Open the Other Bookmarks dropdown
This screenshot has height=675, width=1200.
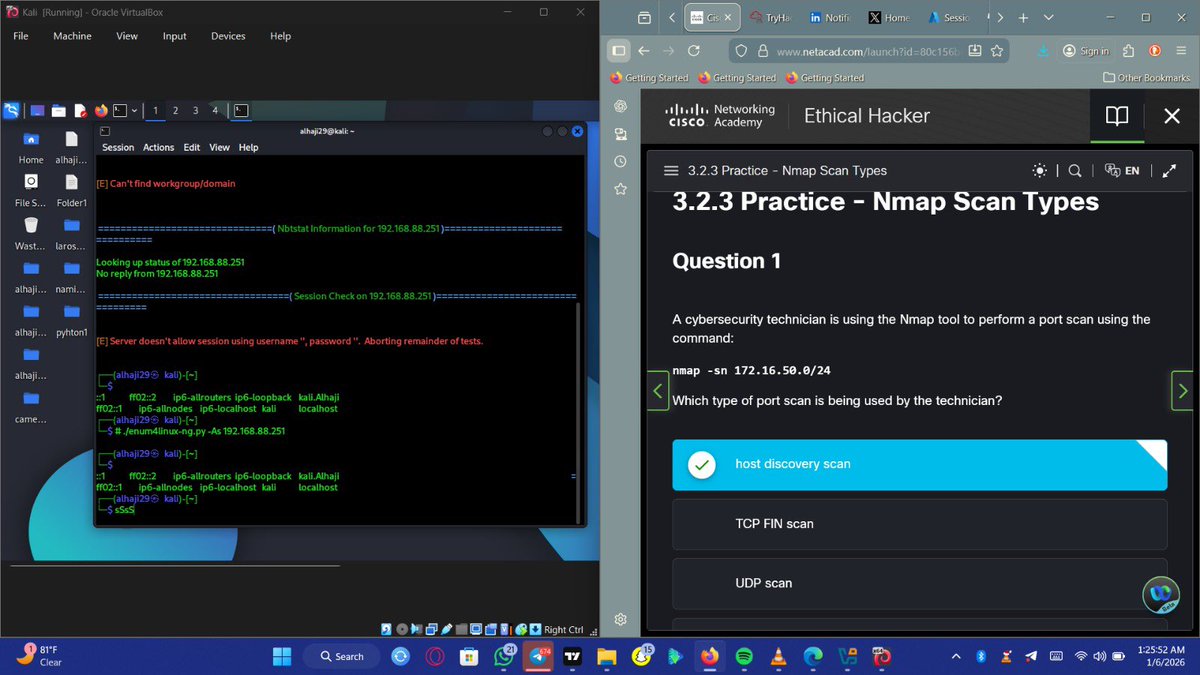tap(1146, 77)
